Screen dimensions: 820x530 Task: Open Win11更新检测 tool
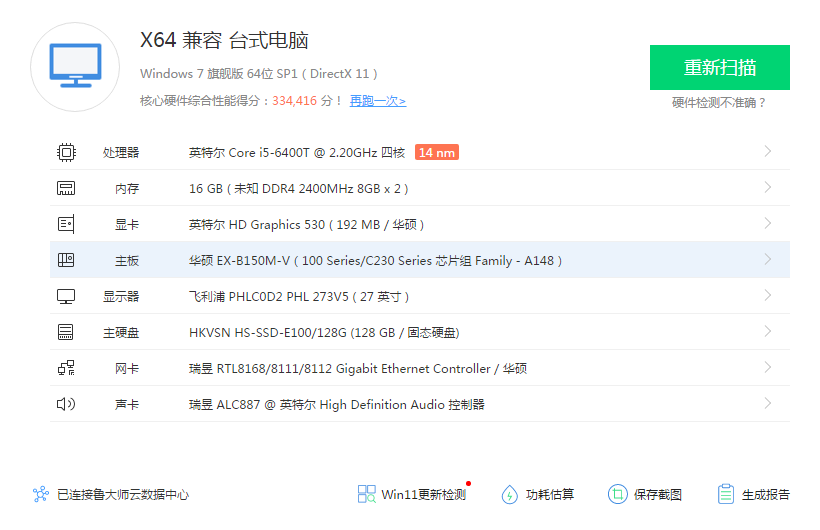pos(412,494)
